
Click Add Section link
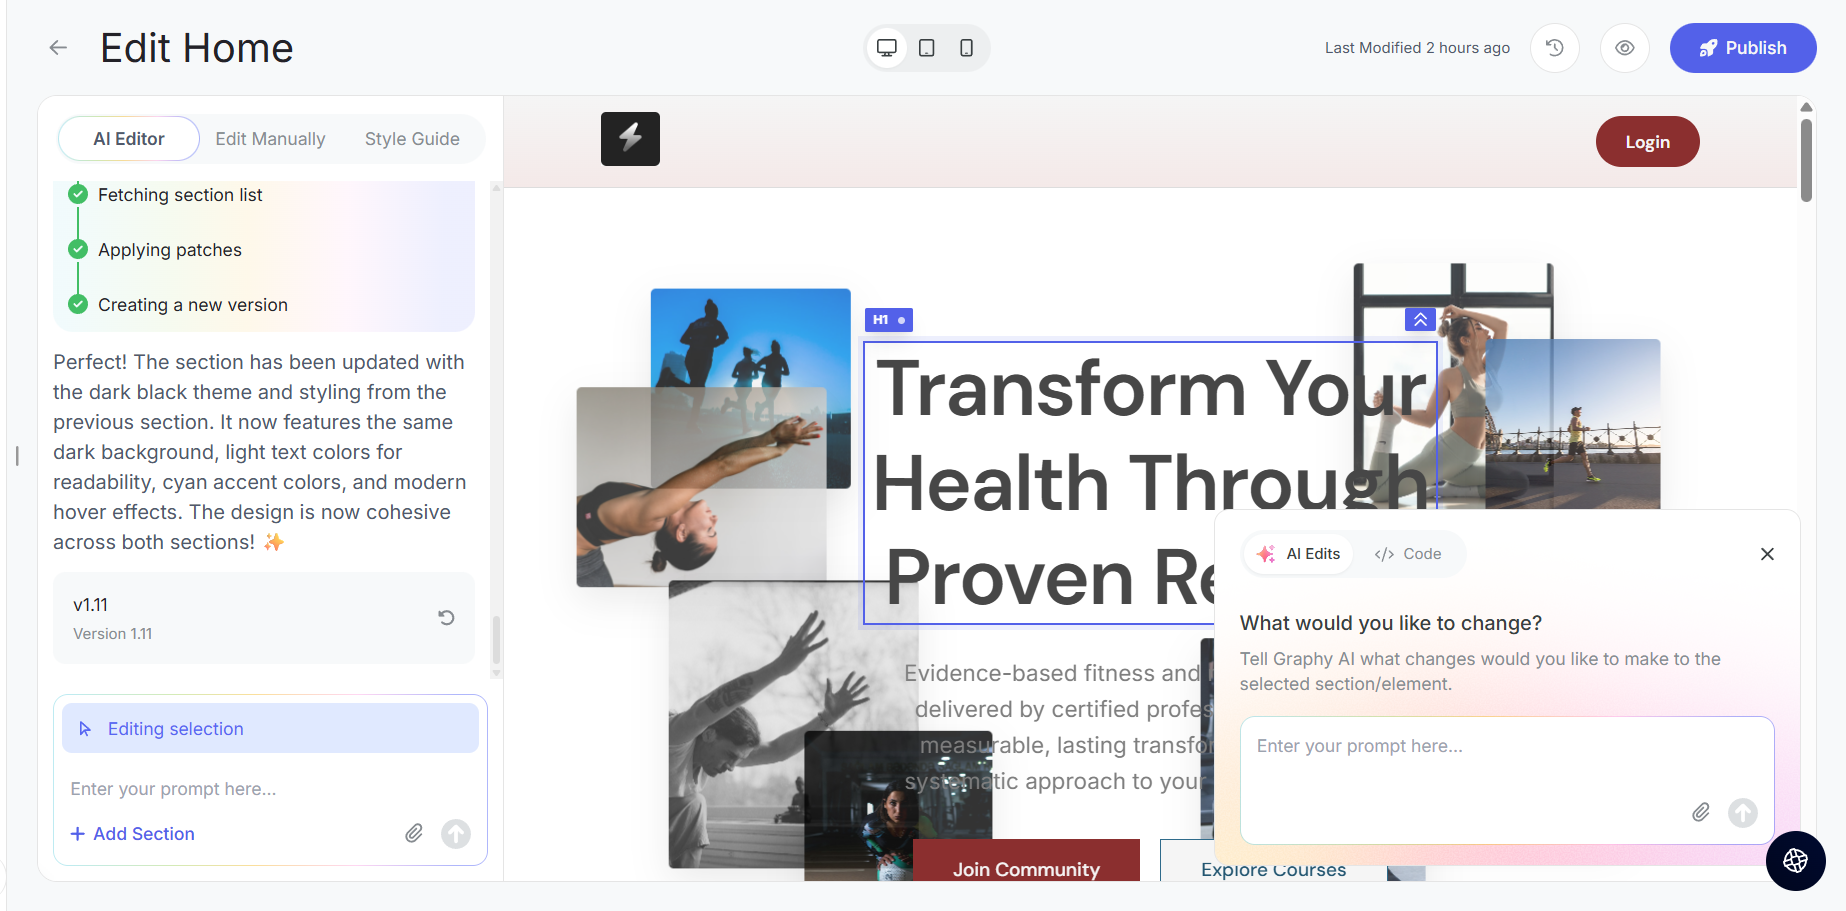[133, 834]
